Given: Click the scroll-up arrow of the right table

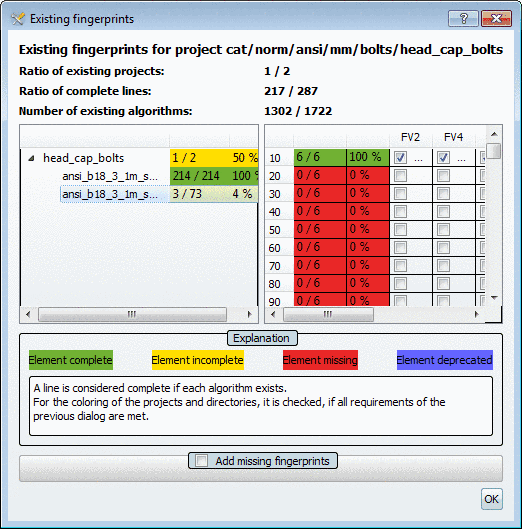Looking at the screenshot, I should [x=494, y=134].
